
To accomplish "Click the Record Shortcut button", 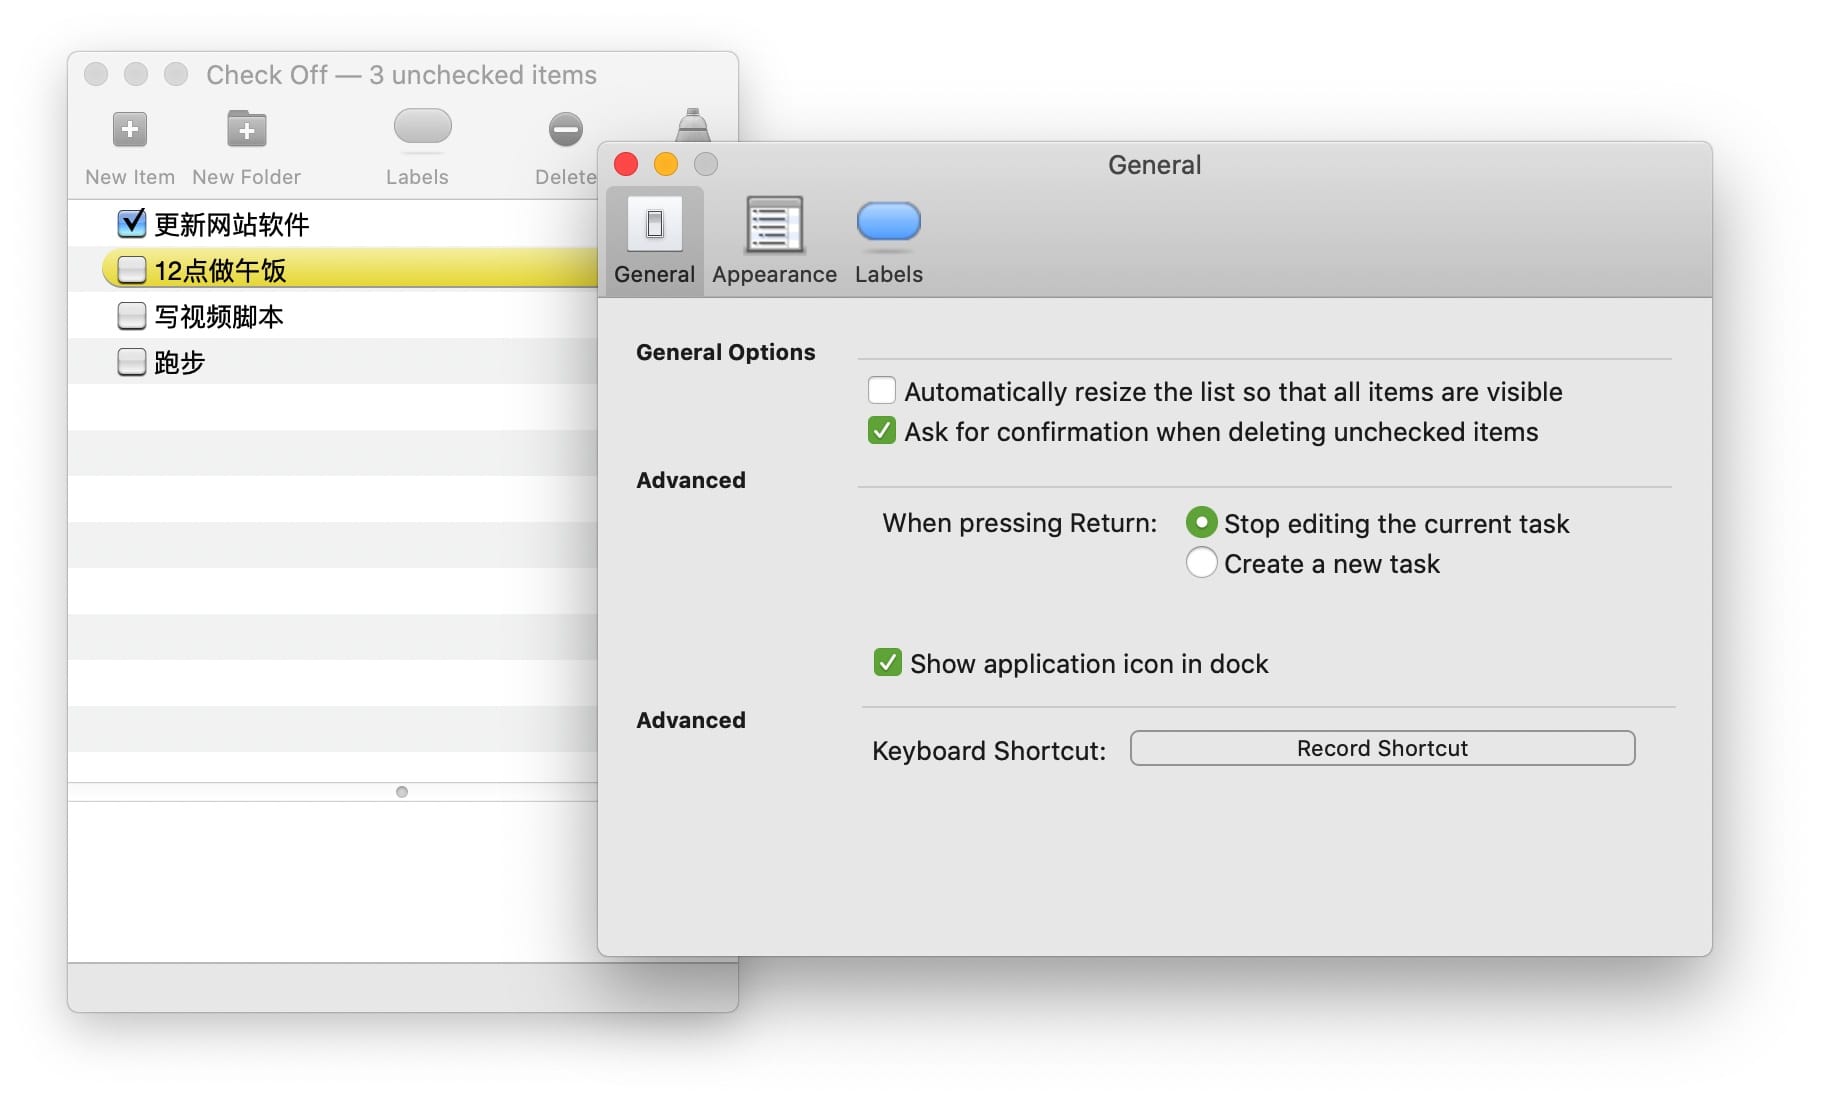I will click(1382, 748).
